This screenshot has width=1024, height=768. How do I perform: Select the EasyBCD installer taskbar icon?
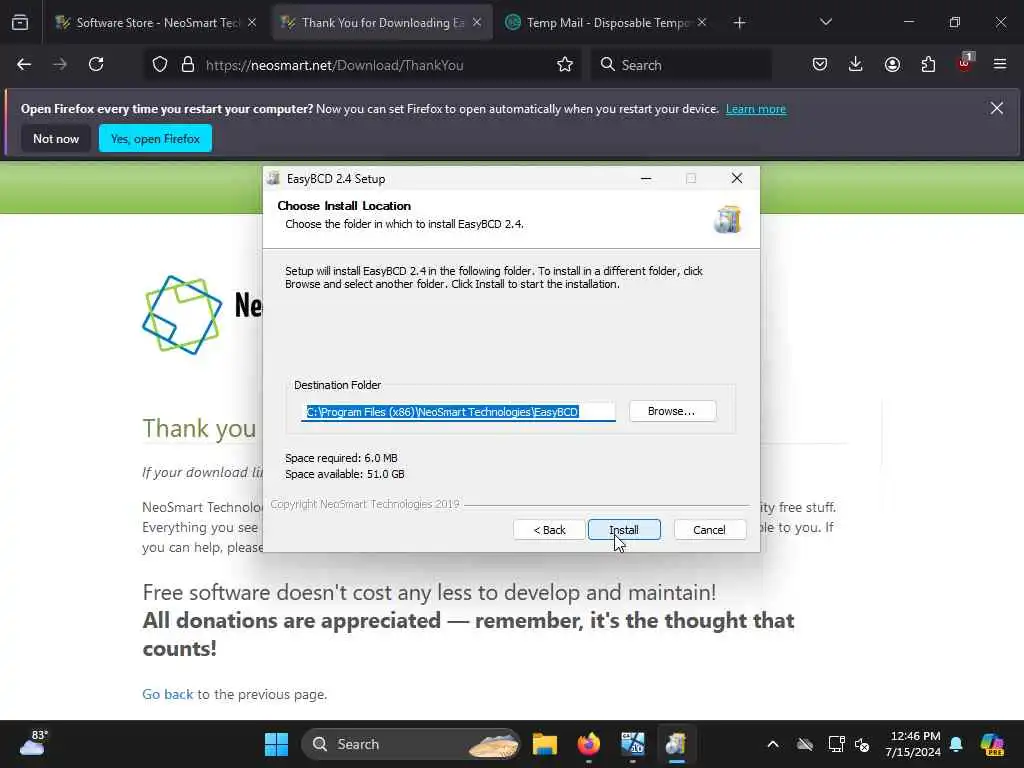pos(676,744)
